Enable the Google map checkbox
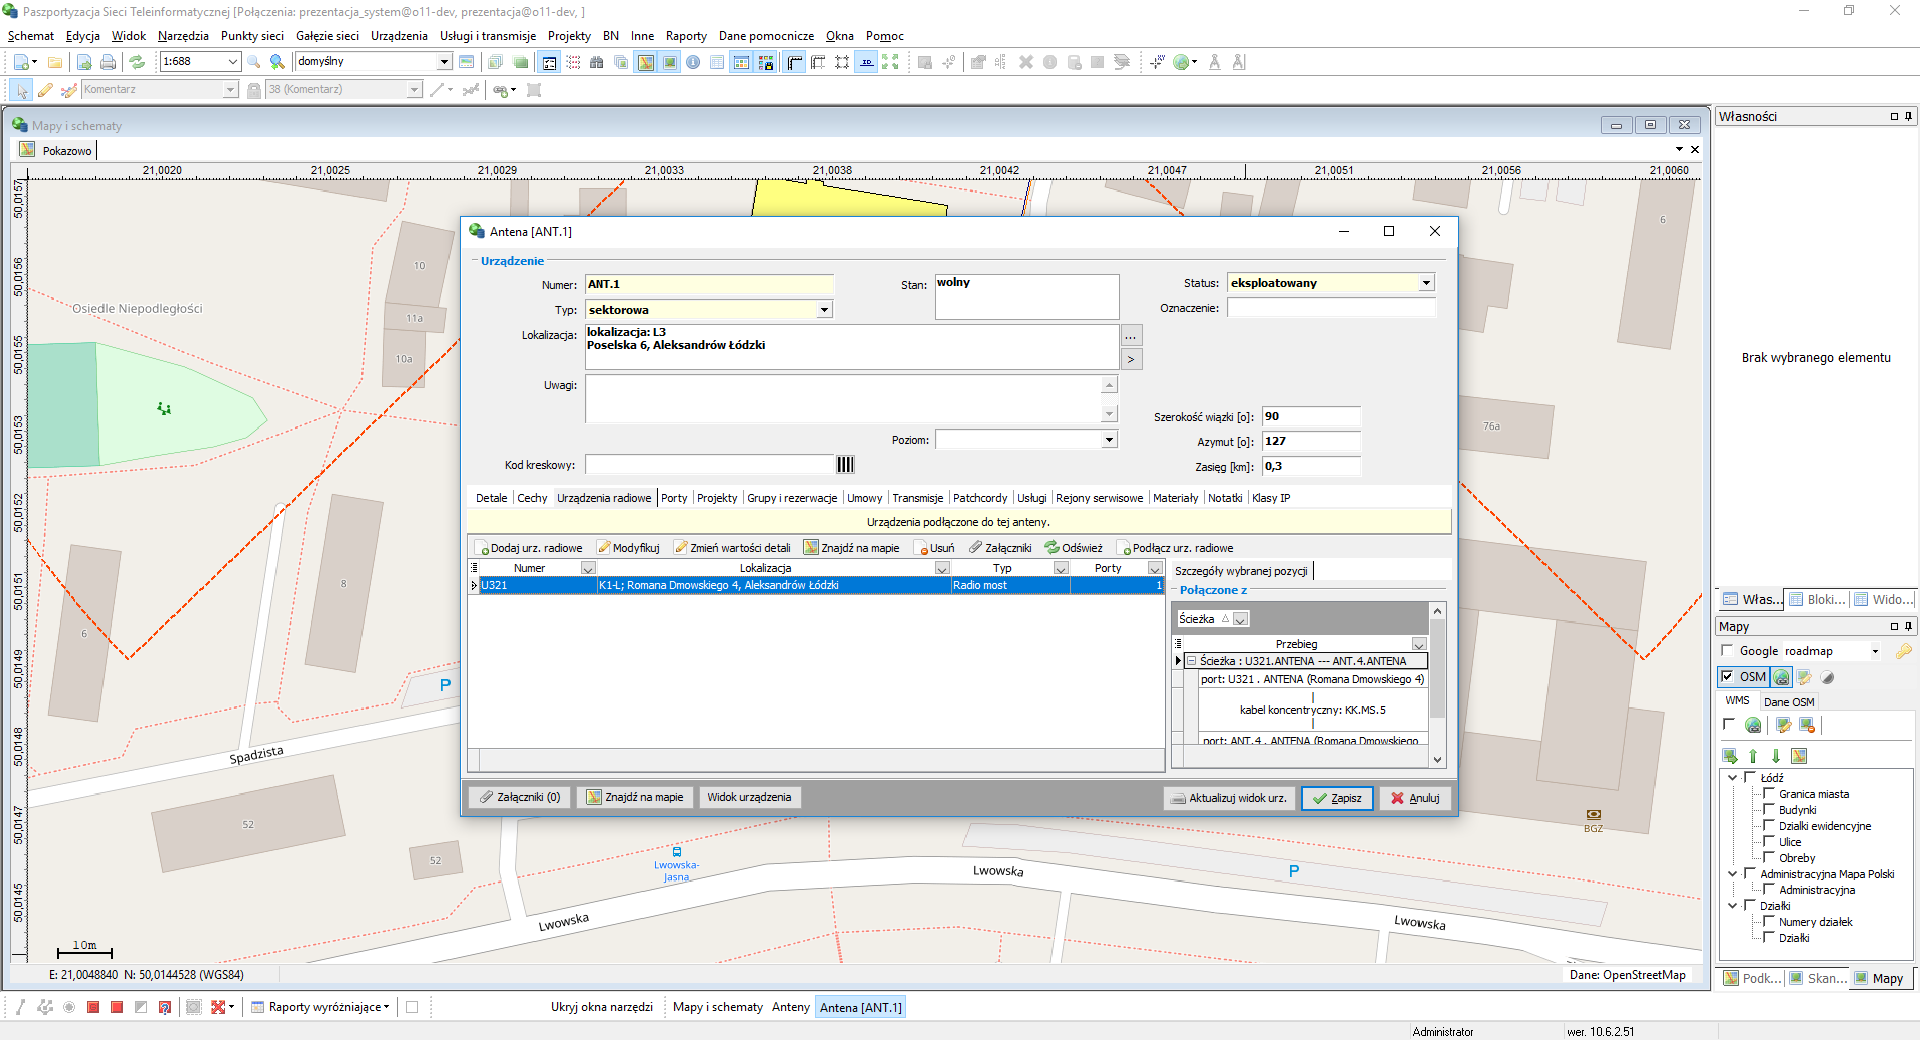 pos(1727,651)
